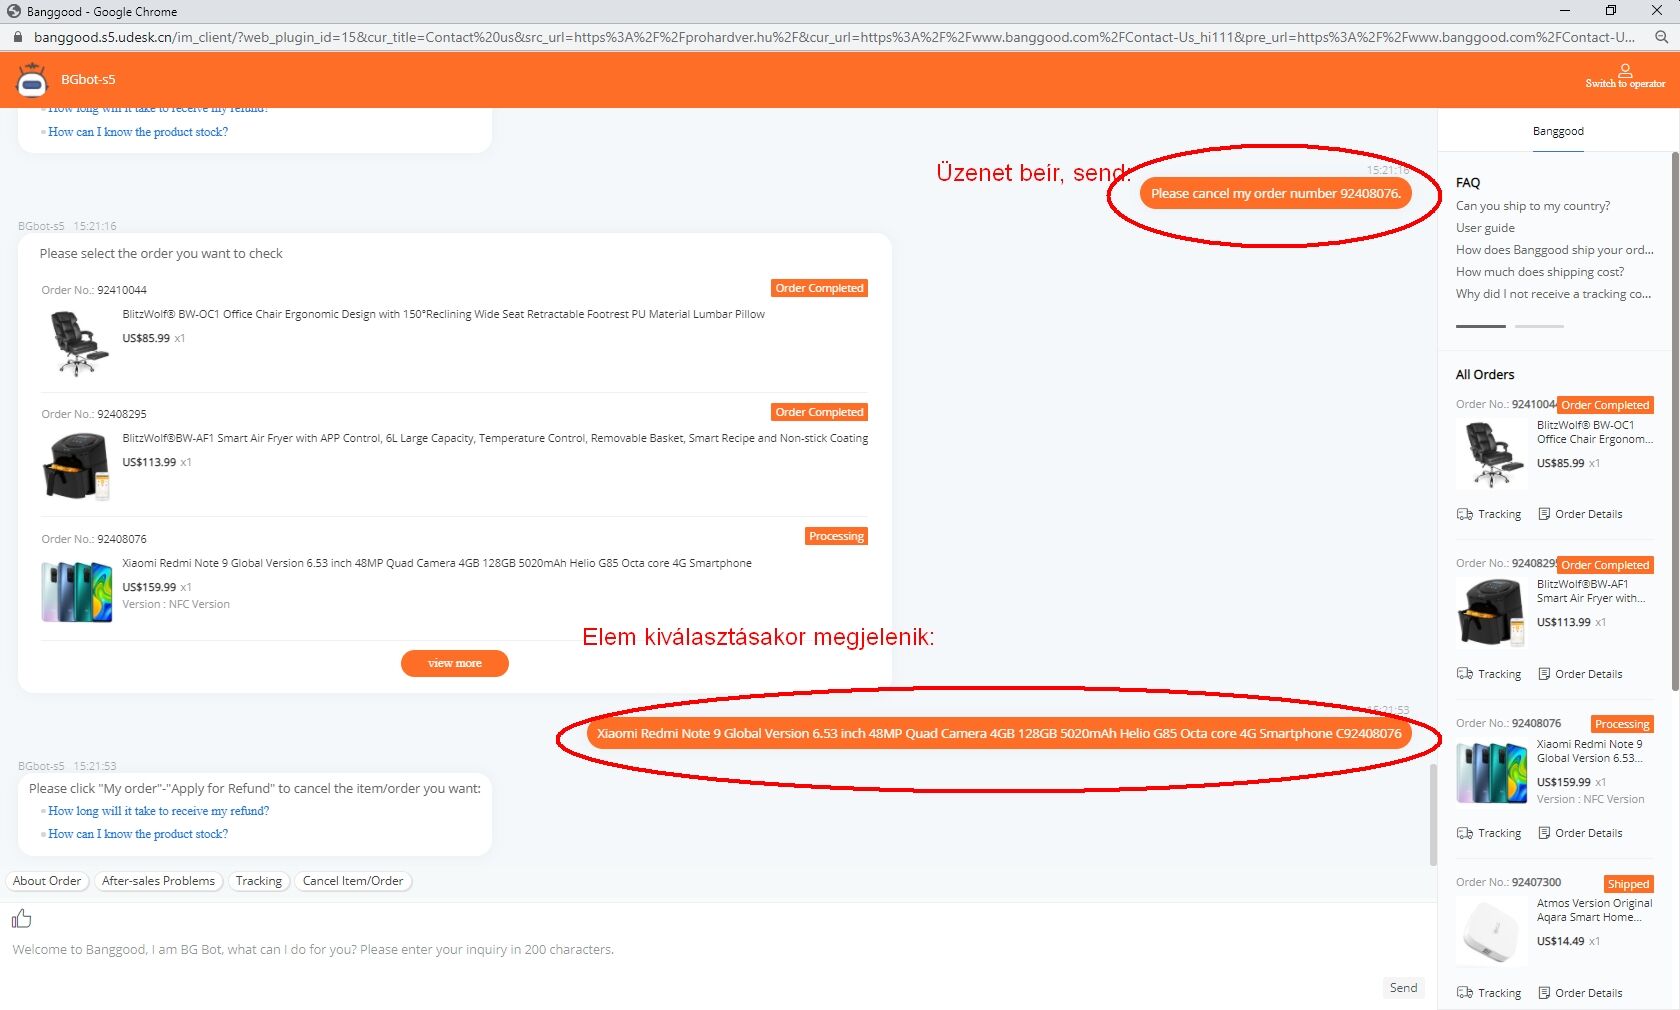Open Tracking for the Aqara Smart Home order
The width and height of the screenshot is (1680, 1010).
point(1489,993)
